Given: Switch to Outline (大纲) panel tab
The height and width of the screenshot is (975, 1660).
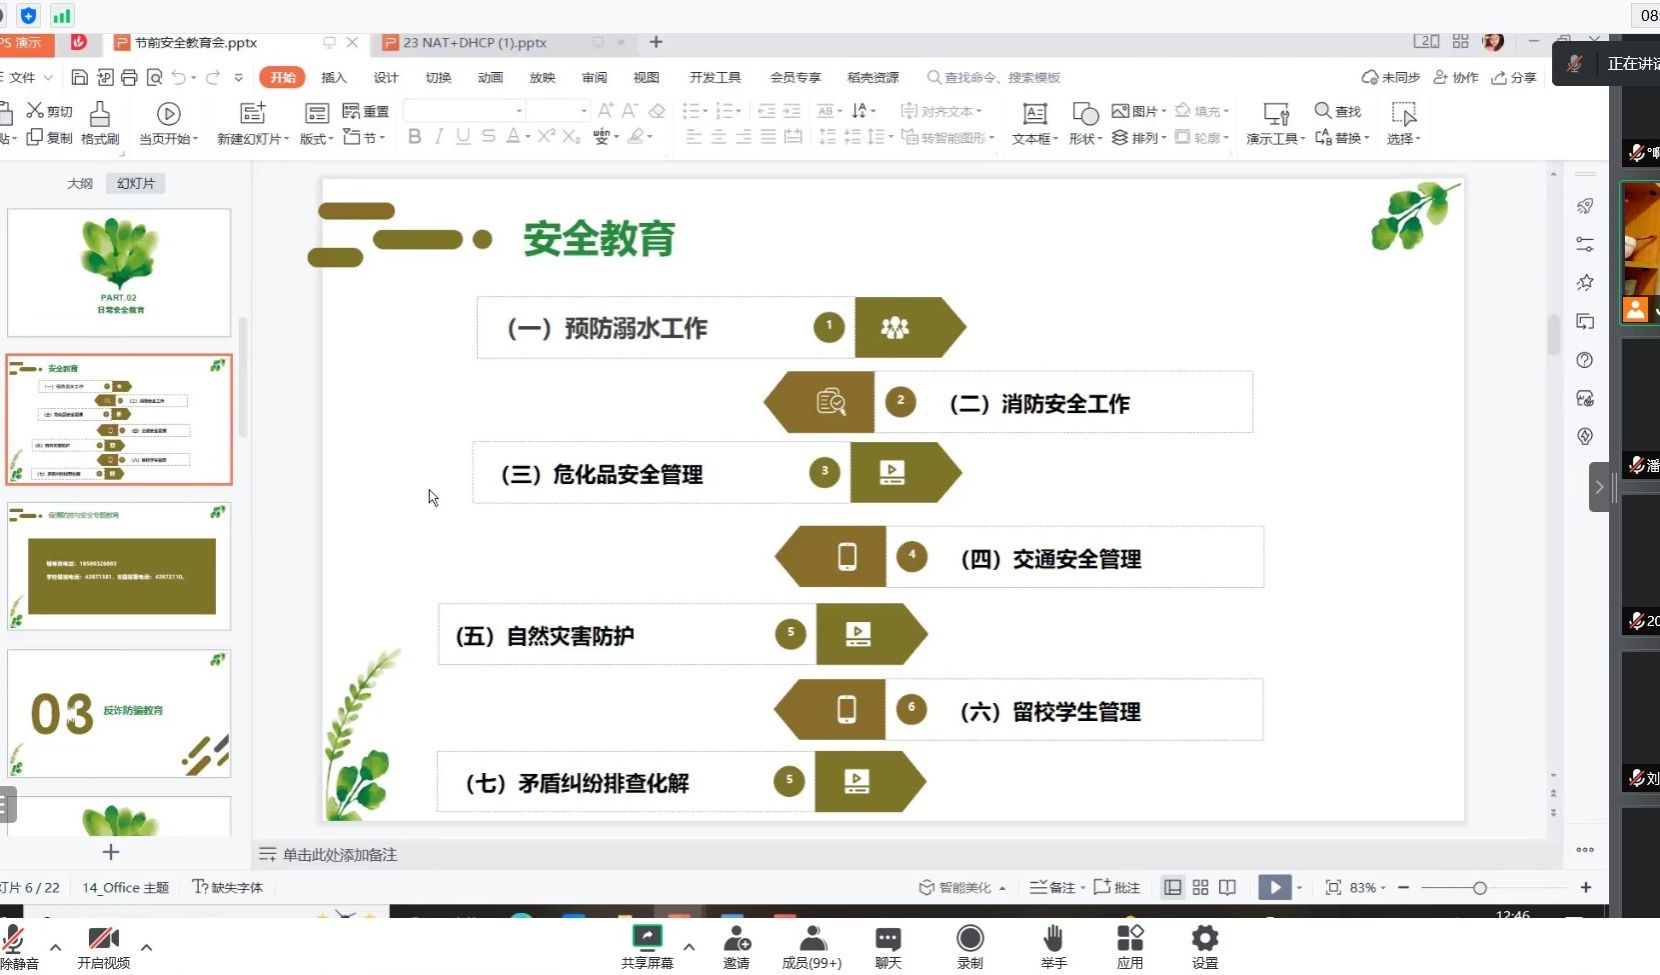Looking at the screenshot, I should click(80, 183).
